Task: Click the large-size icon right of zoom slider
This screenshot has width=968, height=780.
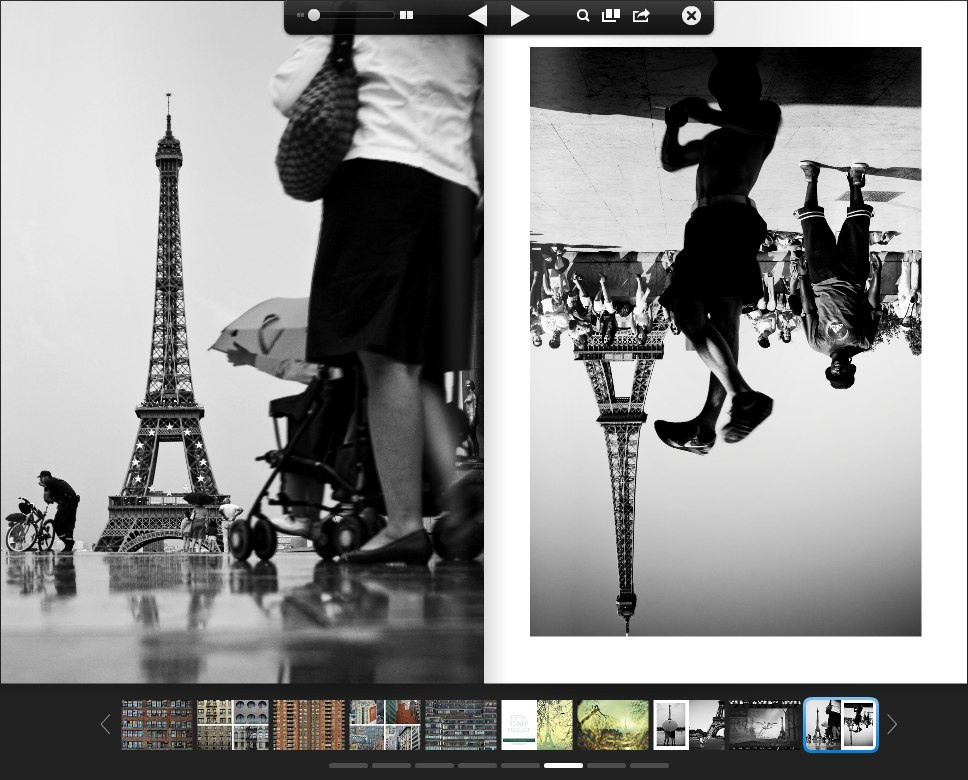Action: (x=406, y=16)
